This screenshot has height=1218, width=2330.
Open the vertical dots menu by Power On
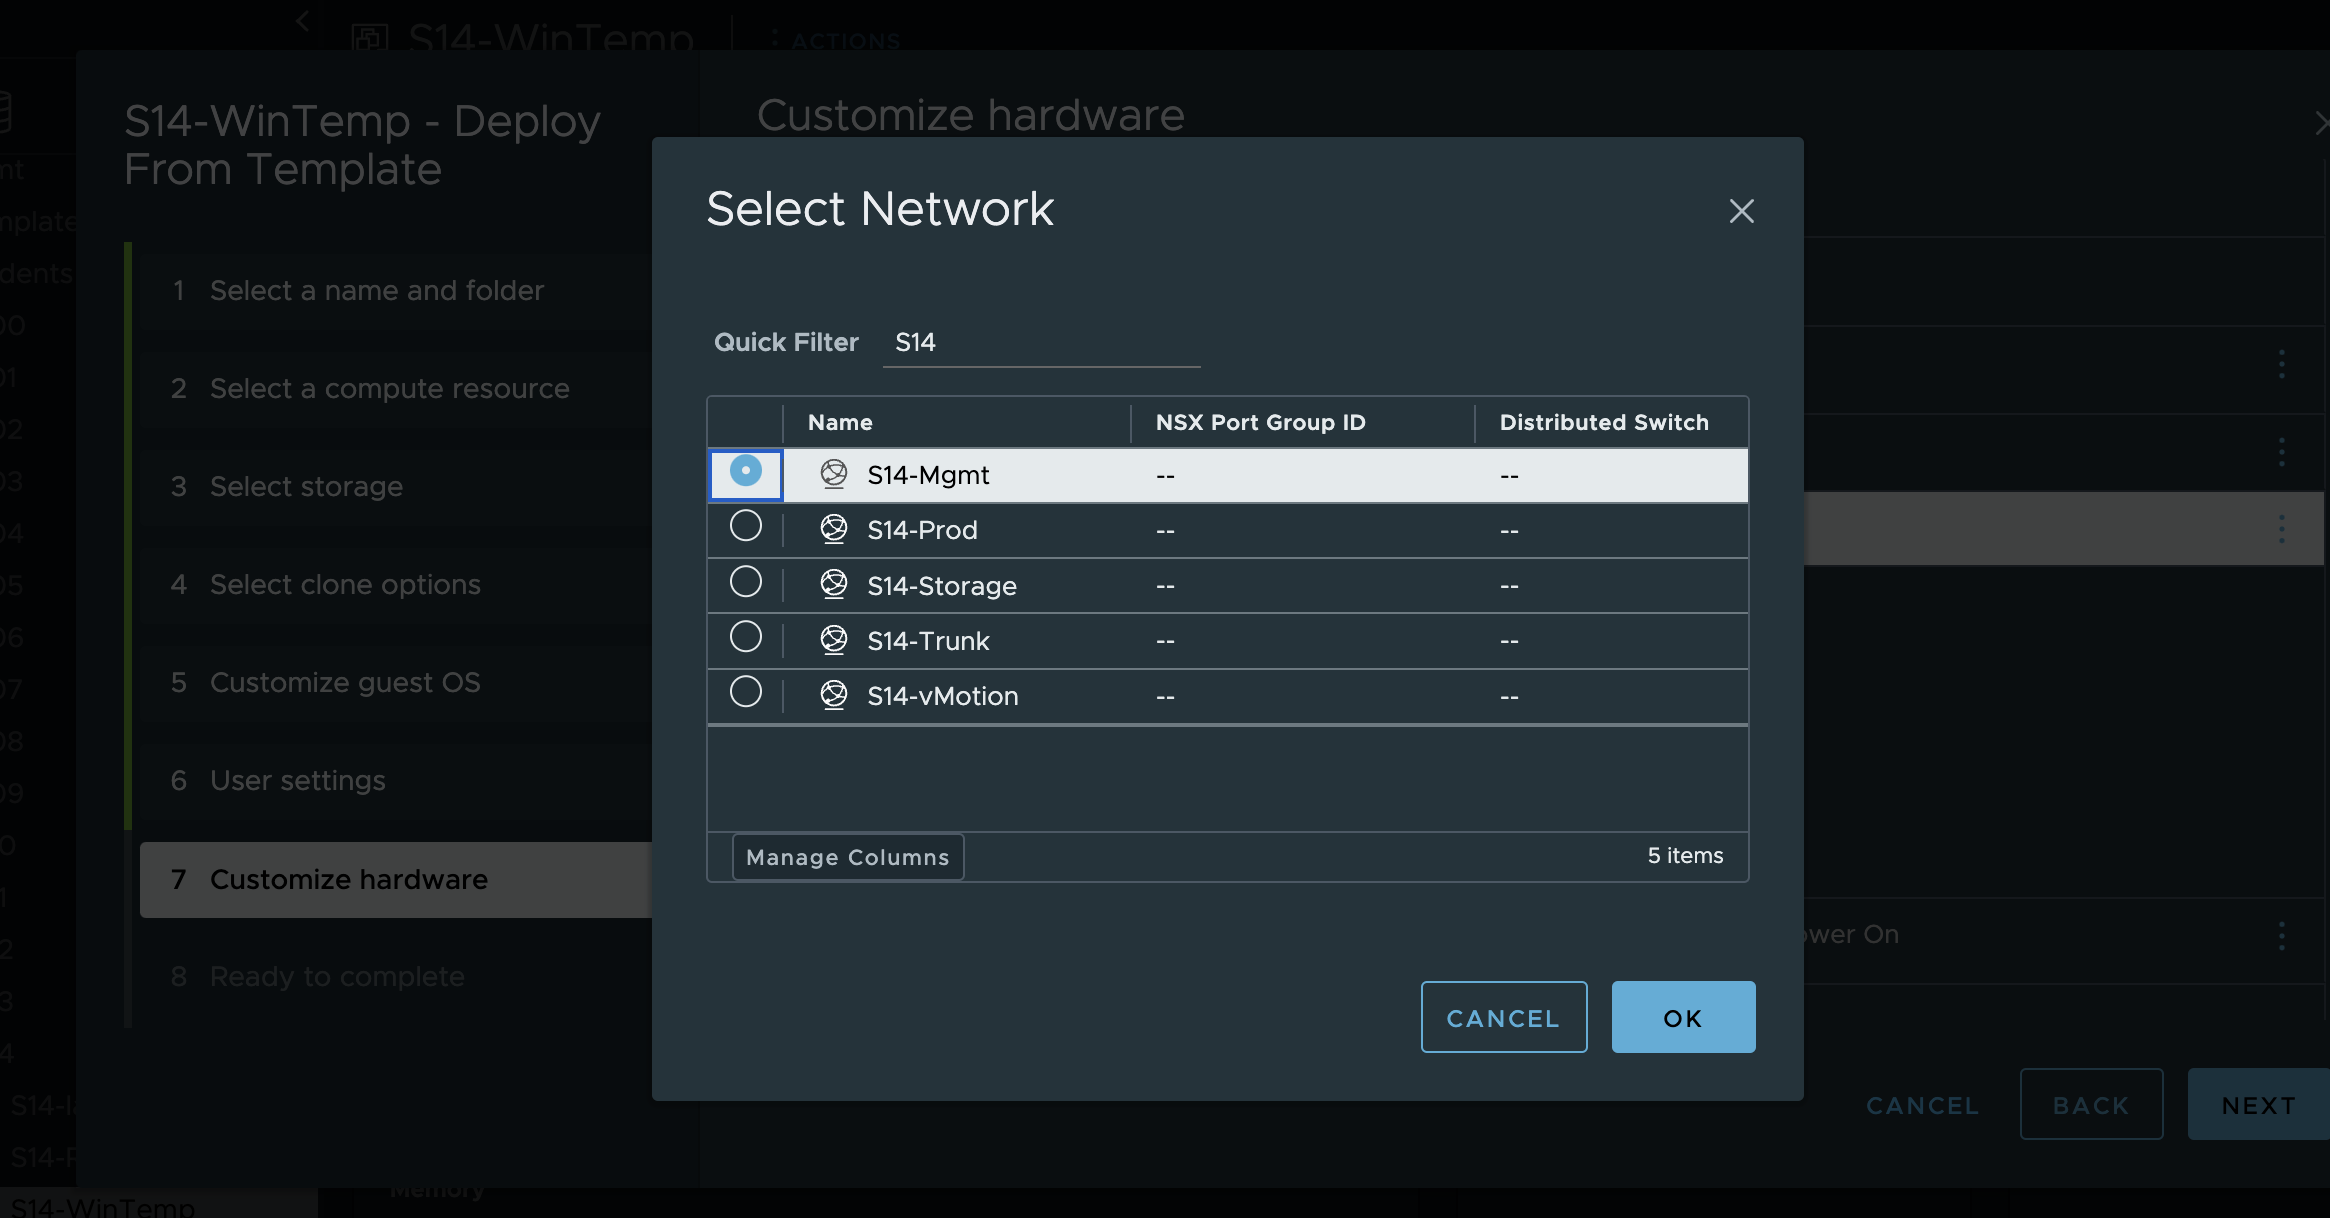click(x=2281, y=935)
